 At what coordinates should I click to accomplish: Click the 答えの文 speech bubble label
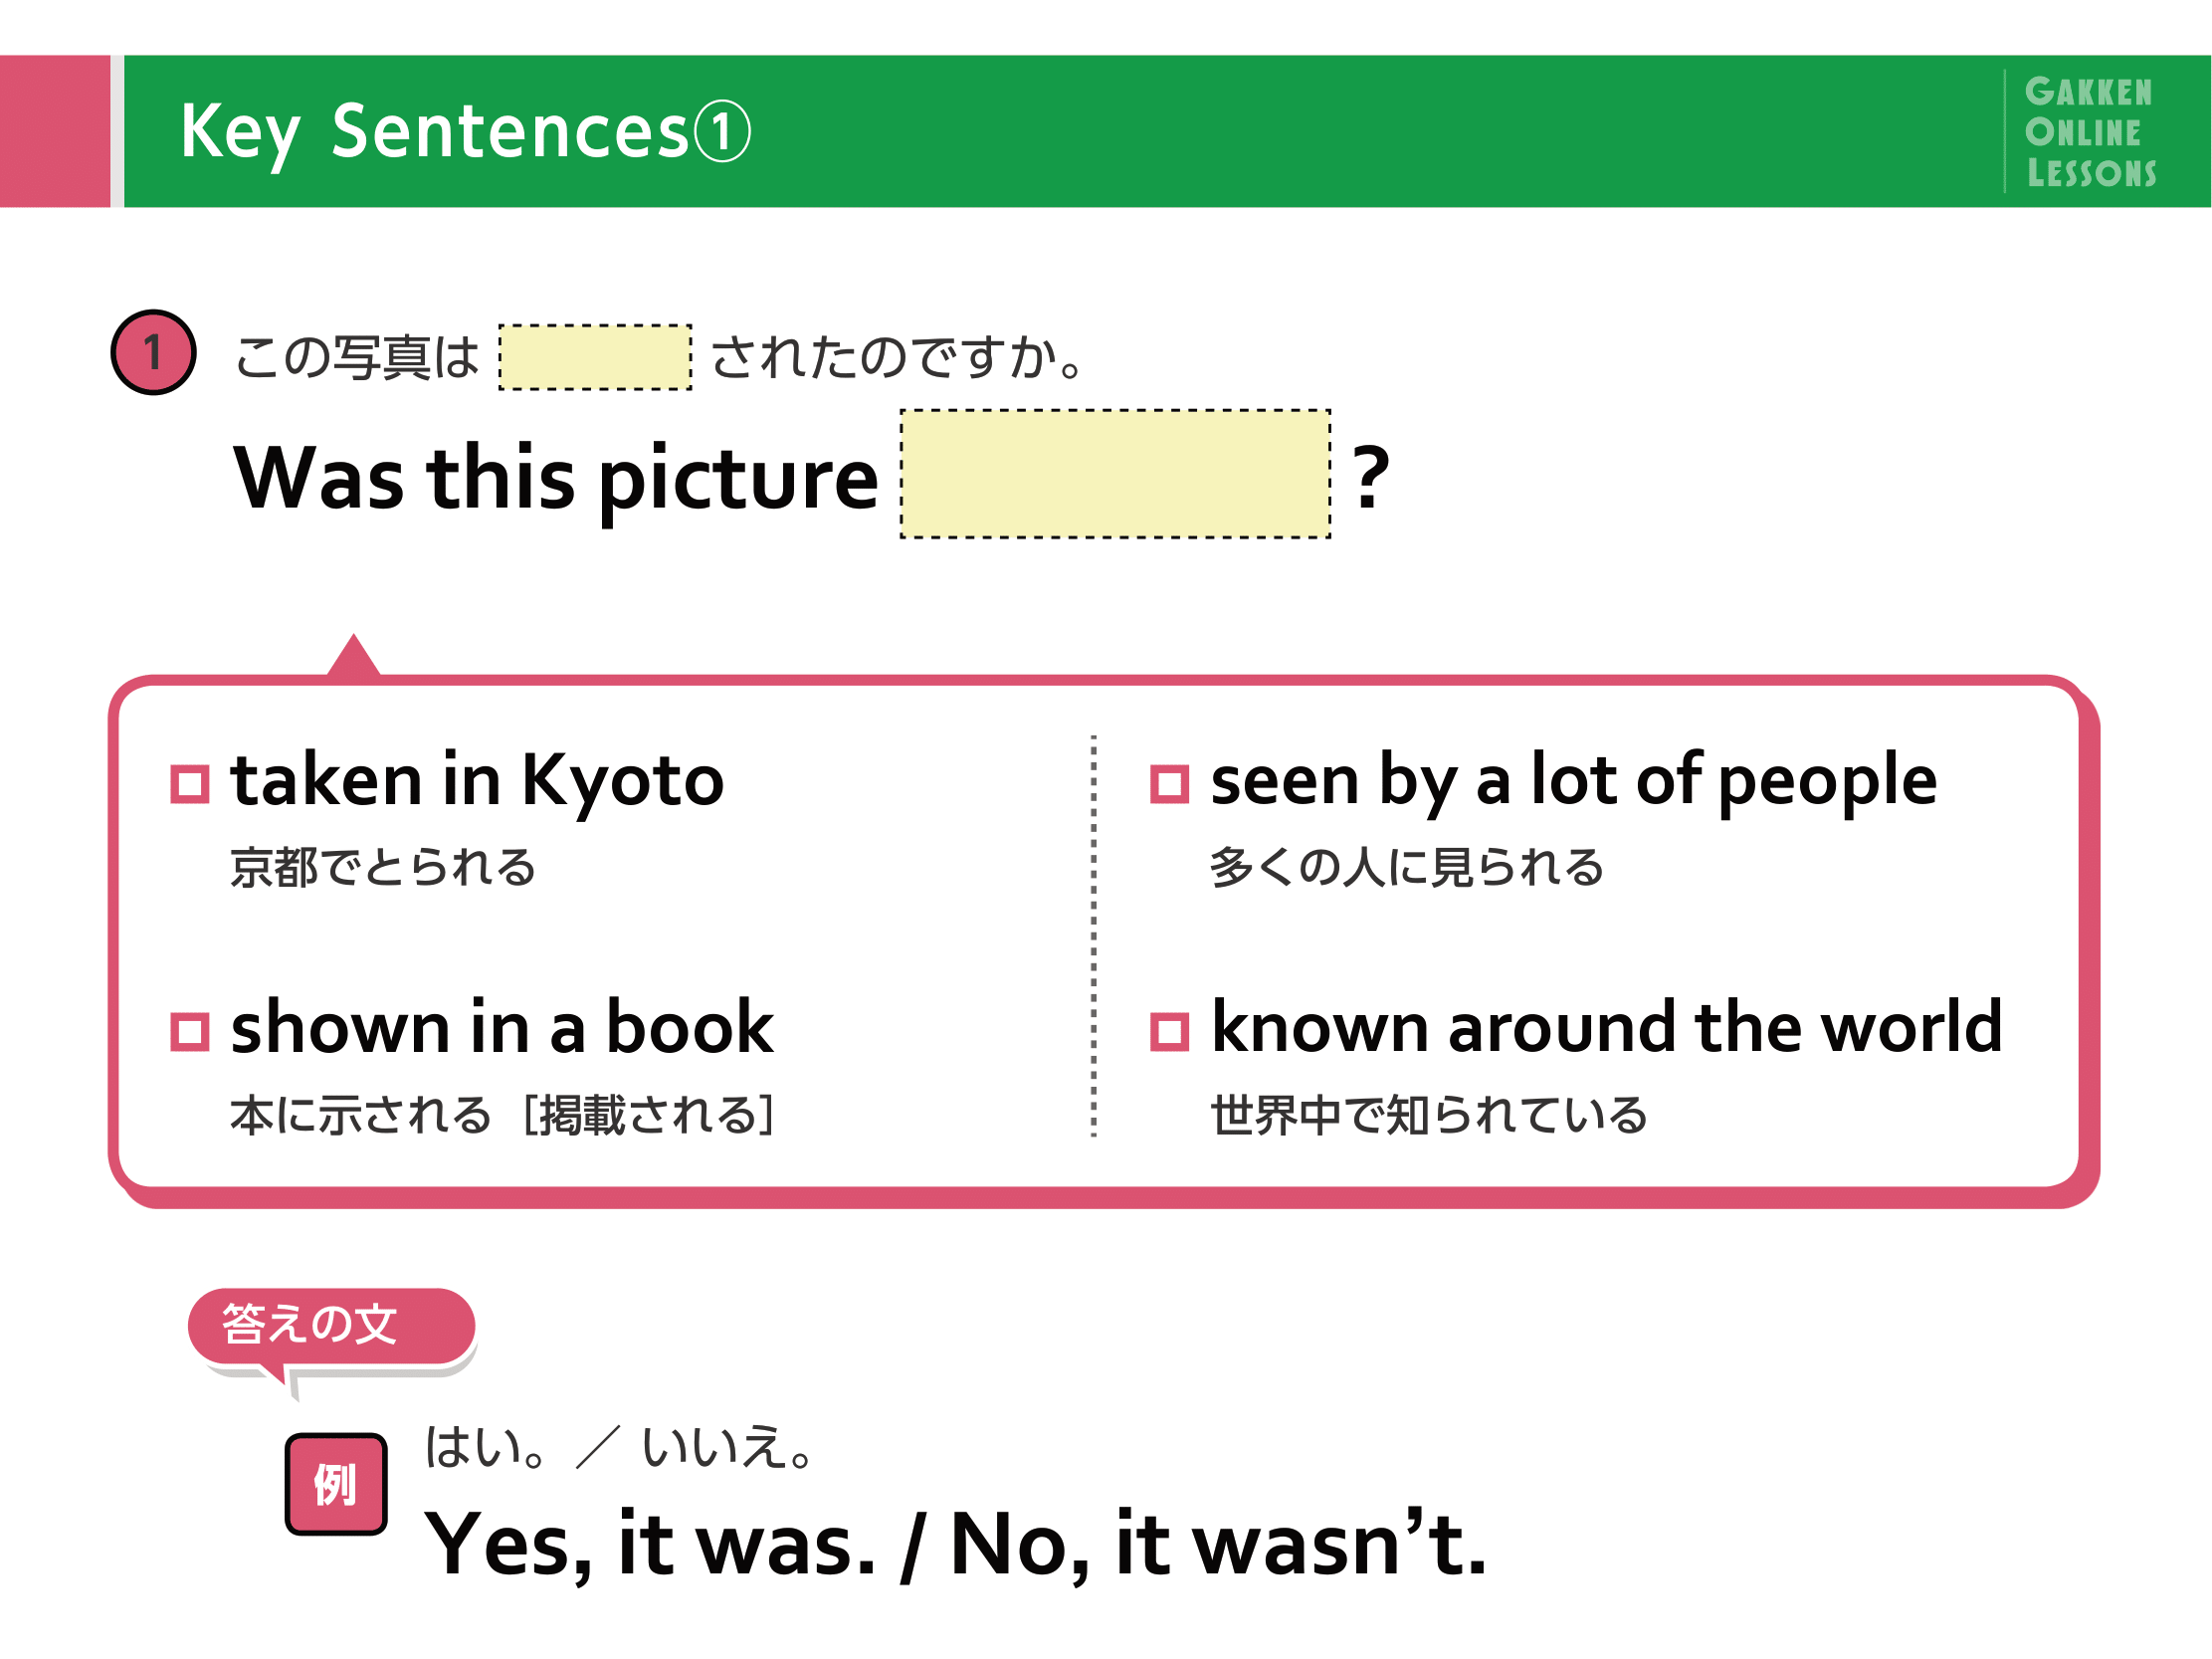331,1326
